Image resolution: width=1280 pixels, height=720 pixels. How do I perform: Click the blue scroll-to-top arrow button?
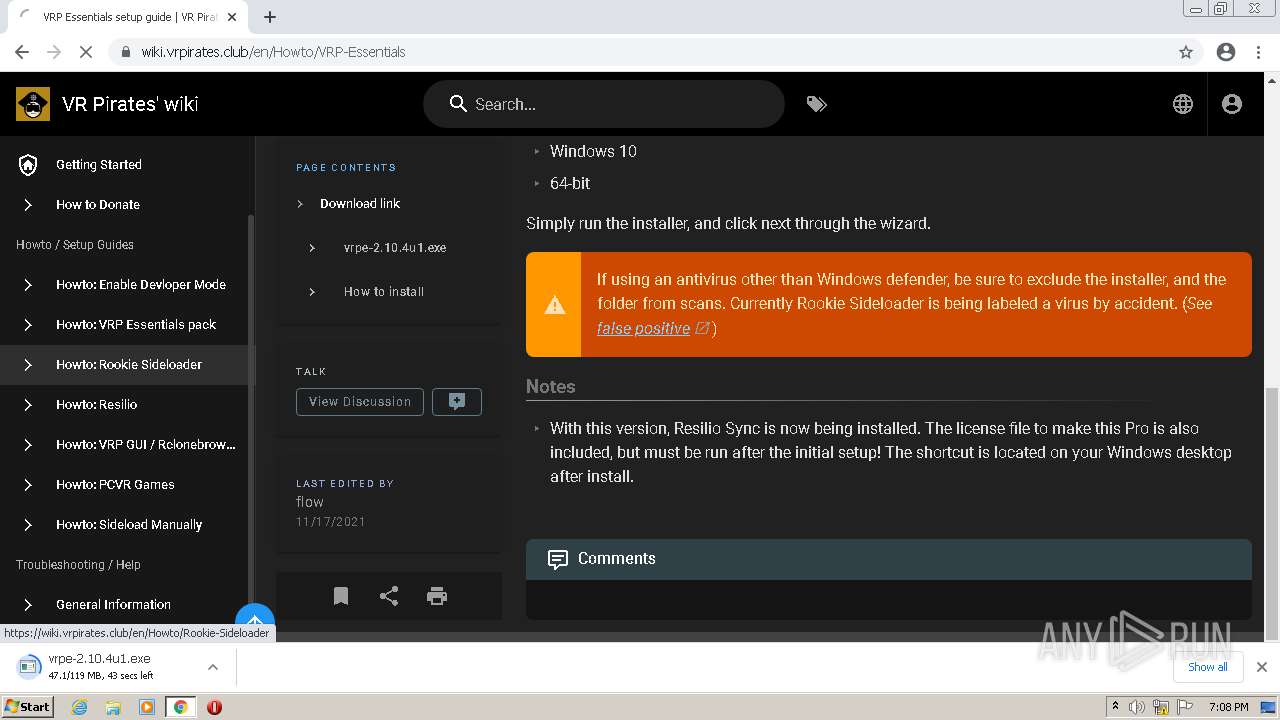click(255, 622)
